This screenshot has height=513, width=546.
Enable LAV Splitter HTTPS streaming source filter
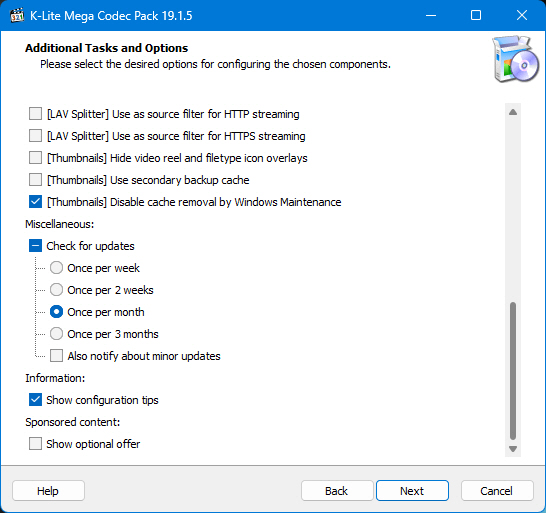click(x=35, y=135)
